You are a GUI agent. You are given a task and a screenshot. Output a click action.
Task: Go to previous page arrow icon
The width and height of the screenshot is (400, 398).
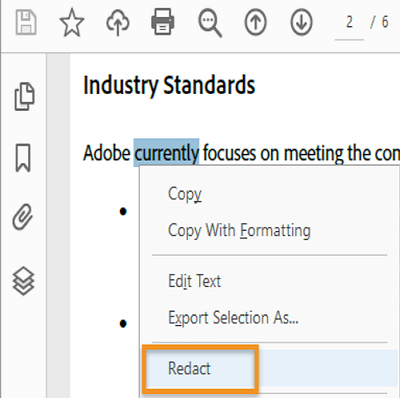point(256,22)
